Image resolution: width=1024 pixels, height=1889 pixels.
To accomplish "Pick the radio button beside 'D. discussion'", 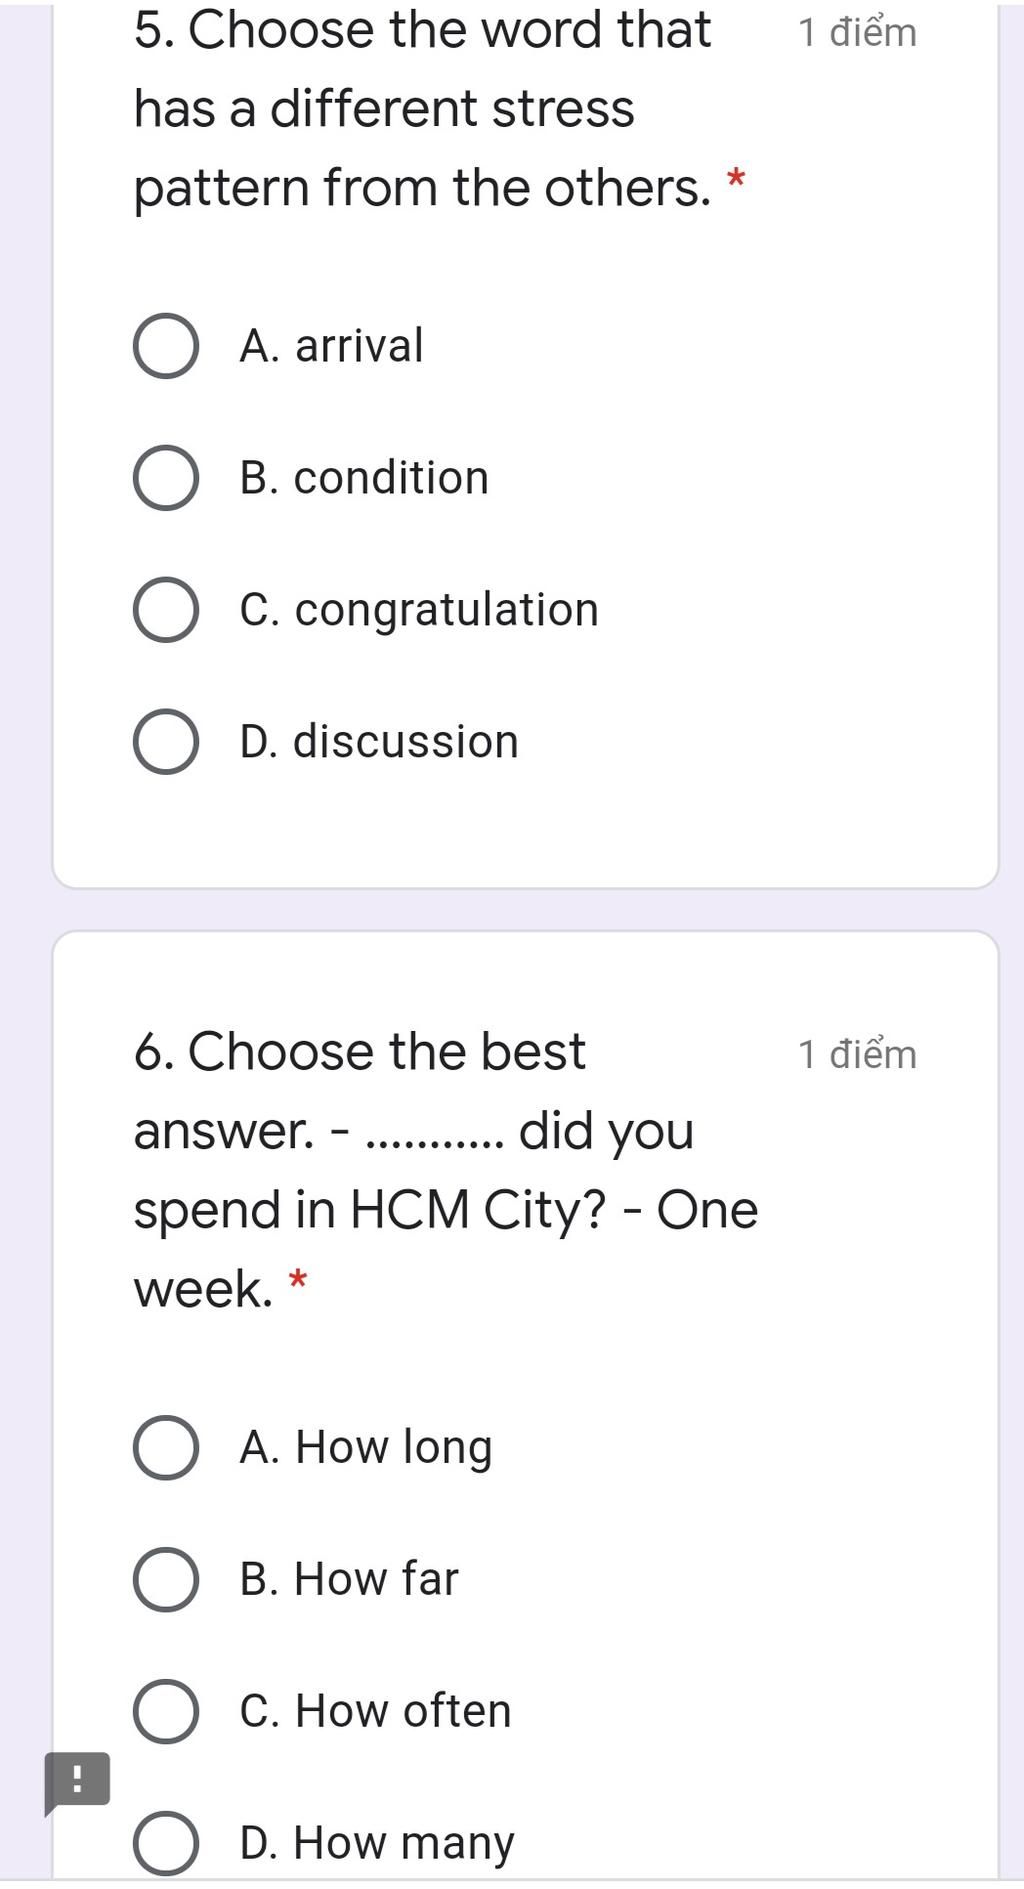I will pos(165,742).
